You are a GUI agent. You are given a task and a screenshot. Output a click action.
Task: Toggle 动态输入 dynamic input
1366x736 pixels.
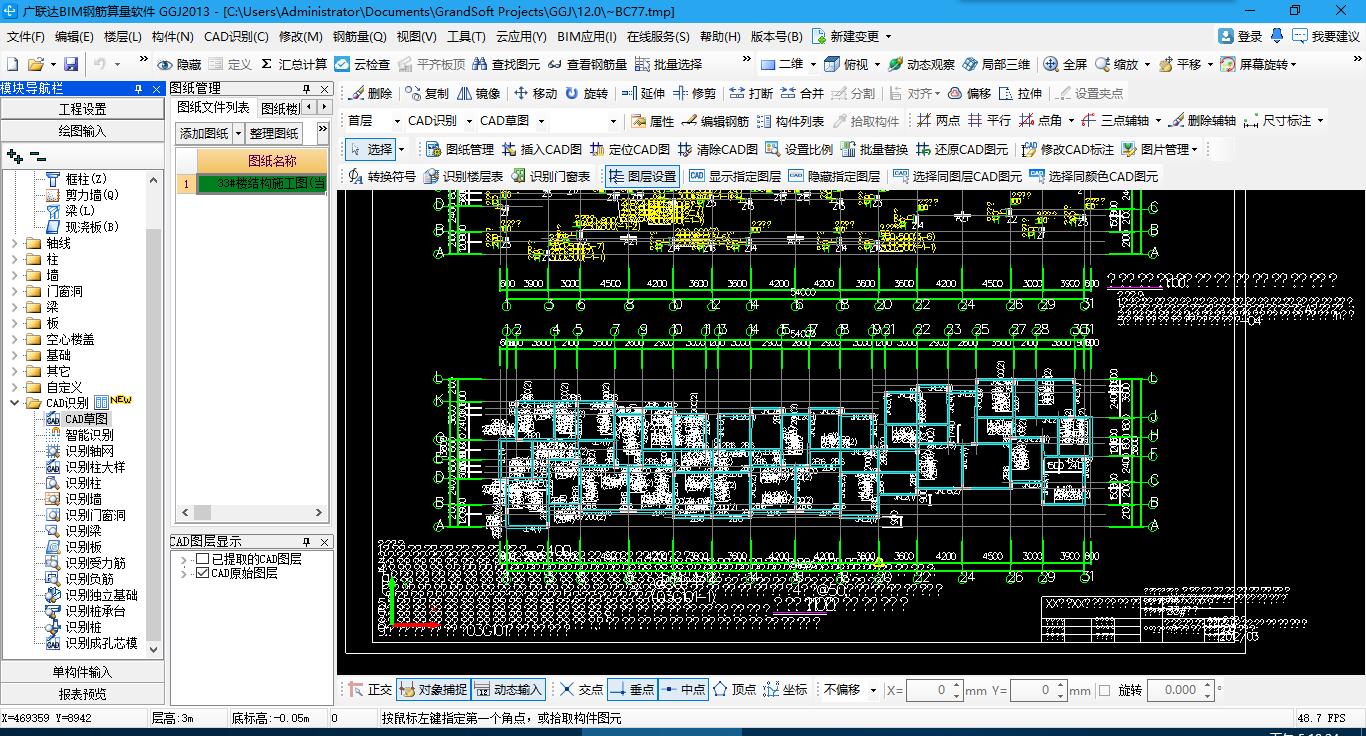508,690
